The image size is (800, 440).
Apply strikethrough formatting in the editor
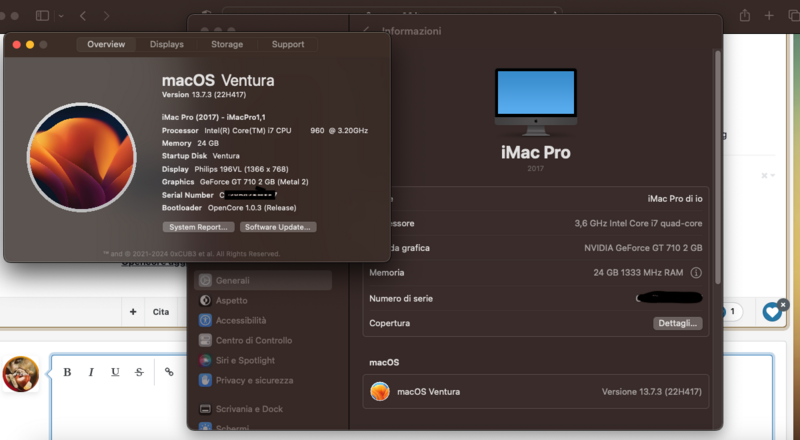(139, 372)
